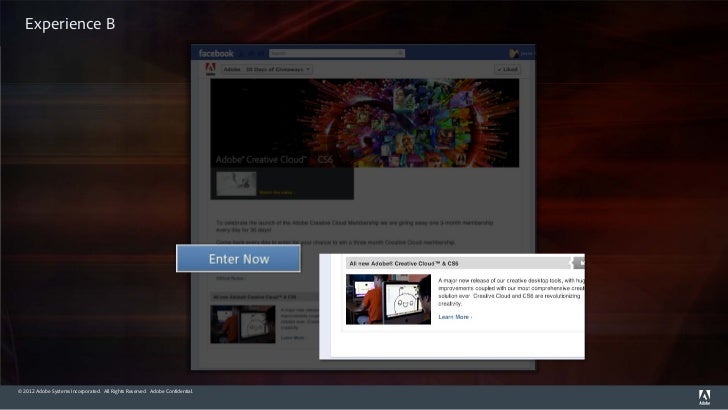Click the facebook logo in the header
728x410 pixels.
[x=216, y=53]
